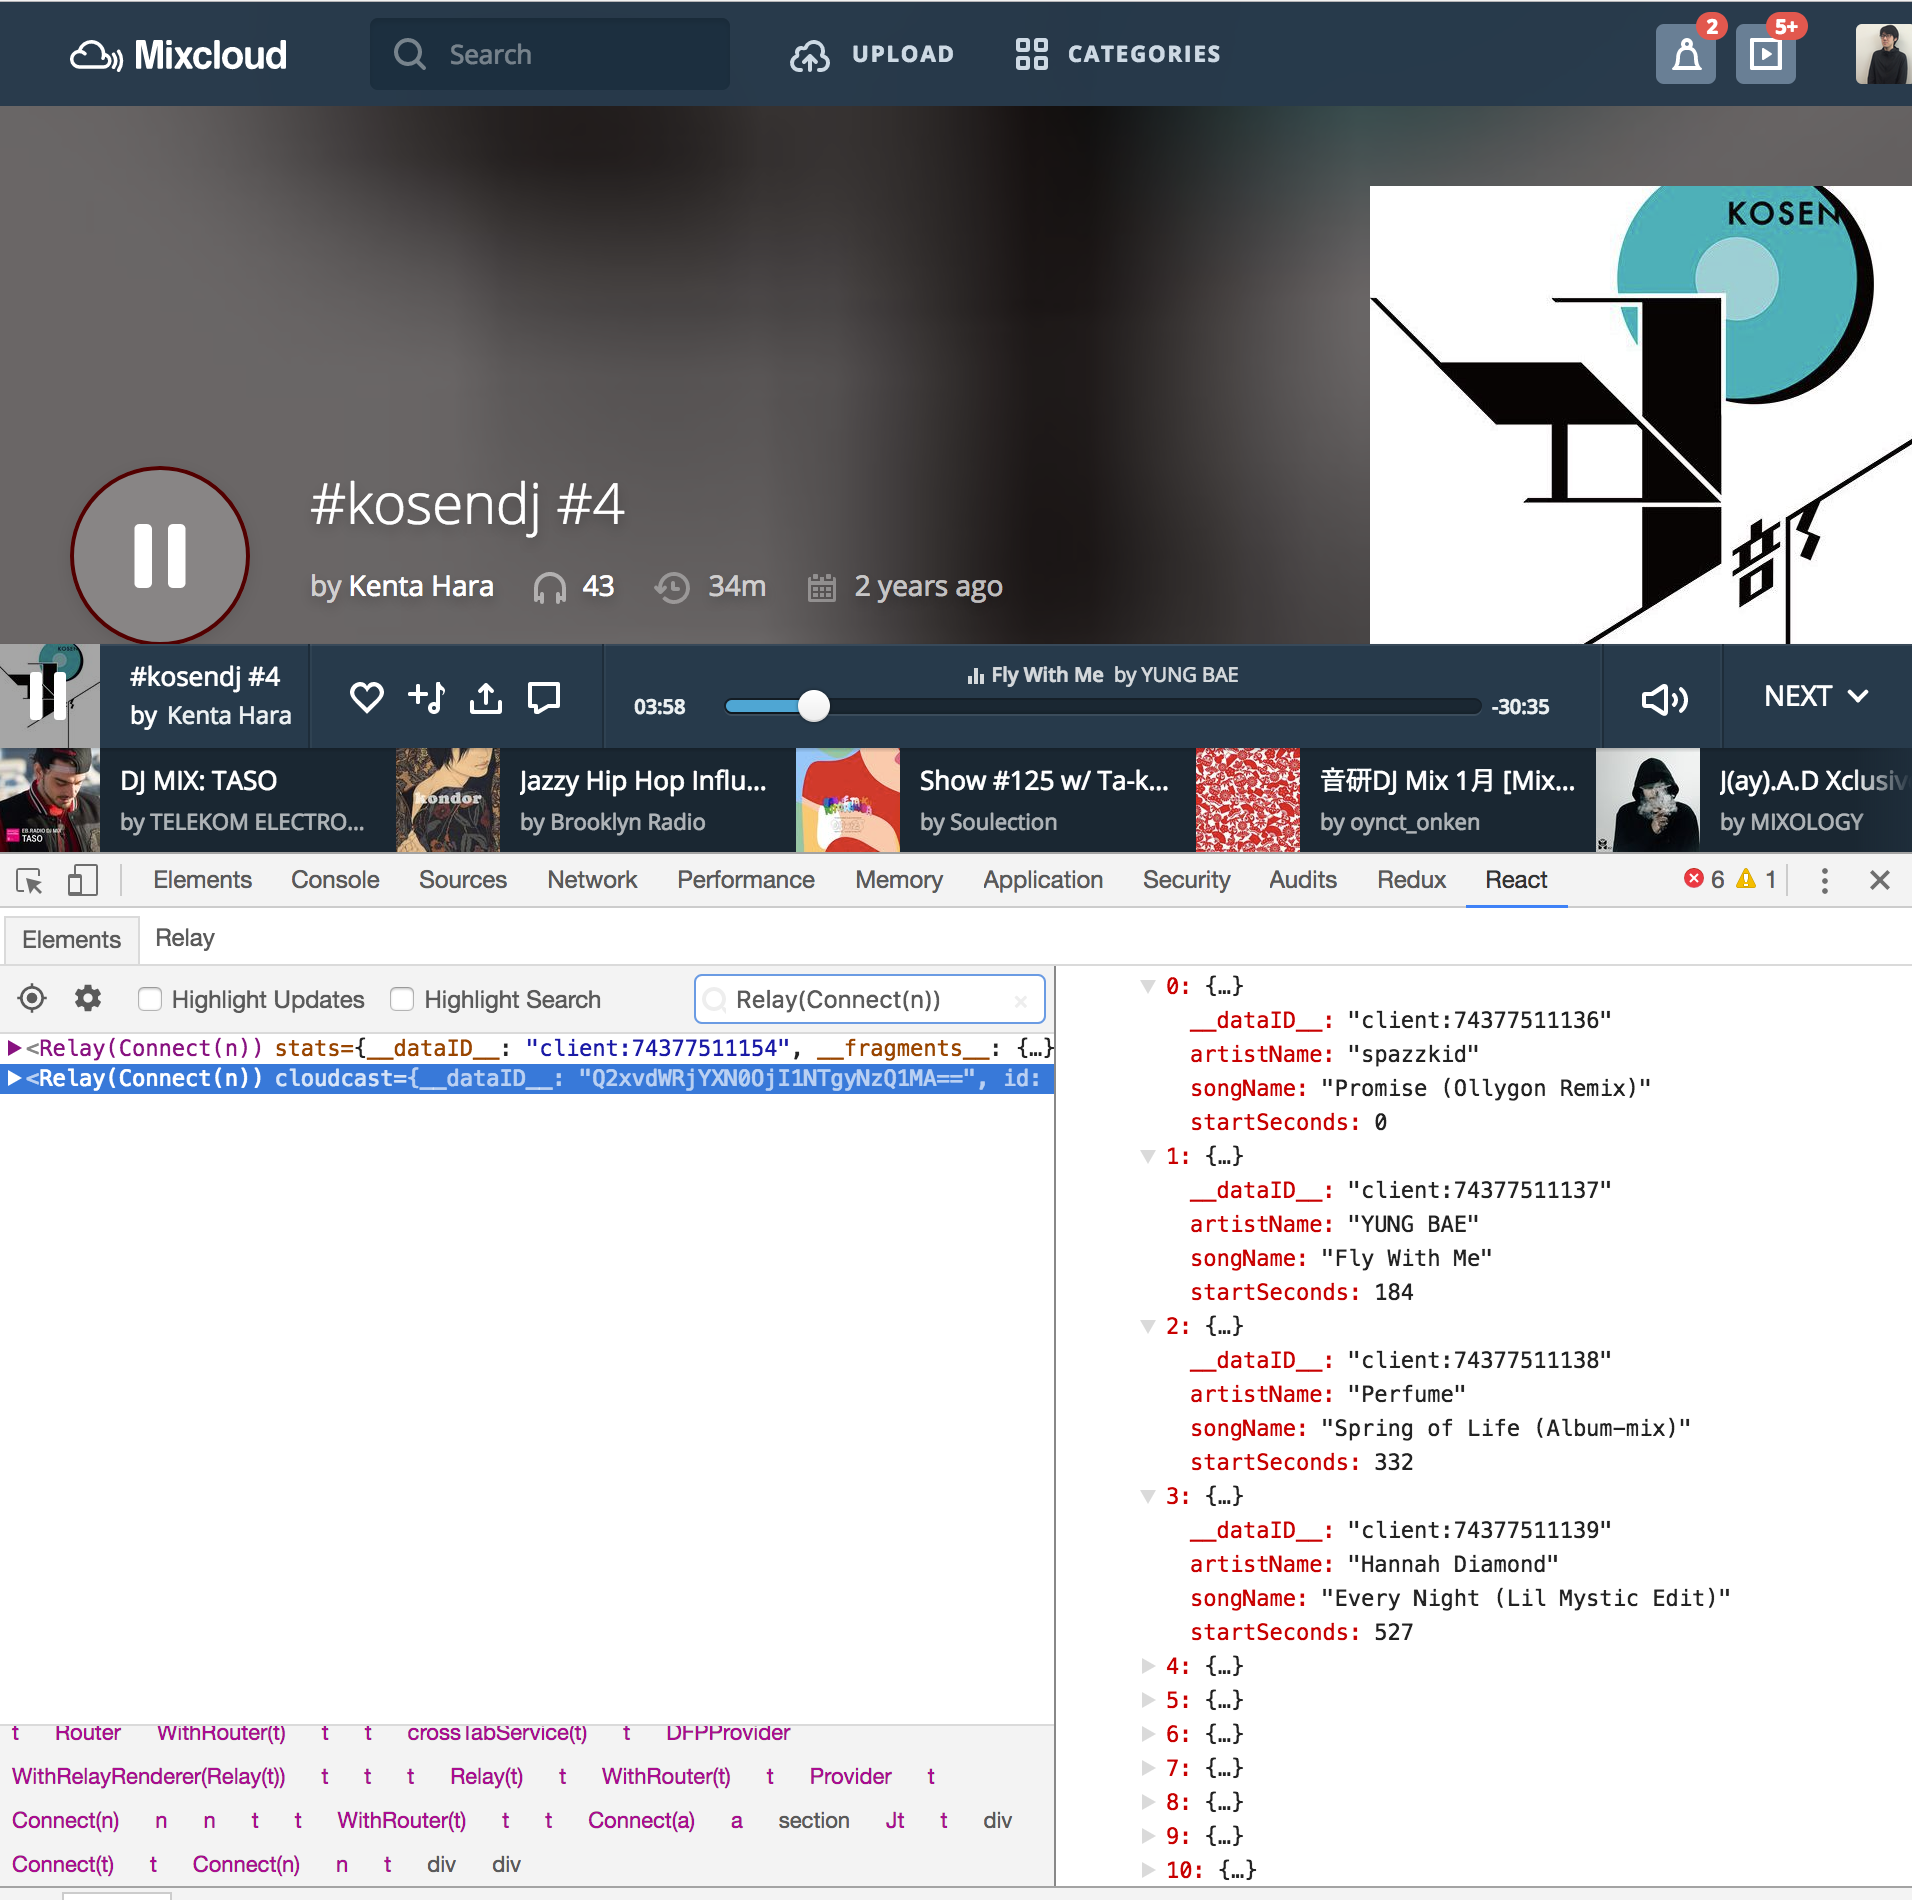1912x1900 pixels.
Task: Favorite the show with the heart icon
Action: (x=367, y=697)
